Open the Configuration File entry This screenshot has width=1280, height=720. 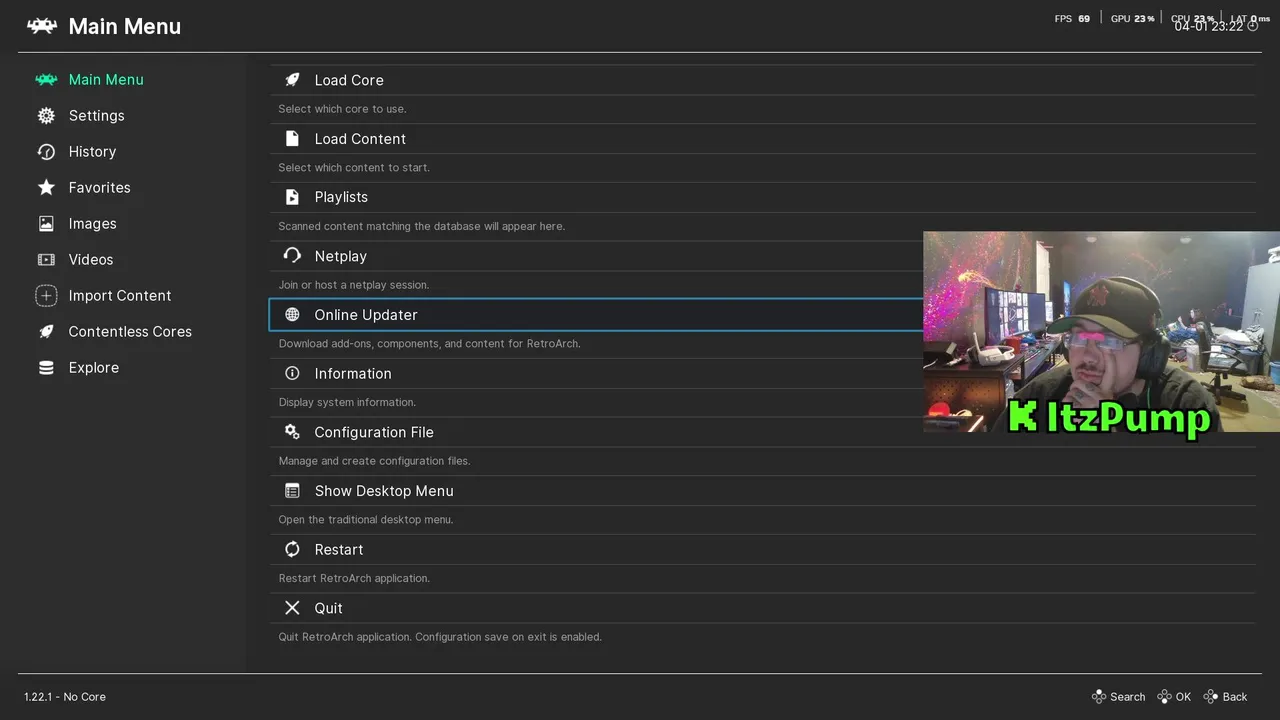pos(762,432)
